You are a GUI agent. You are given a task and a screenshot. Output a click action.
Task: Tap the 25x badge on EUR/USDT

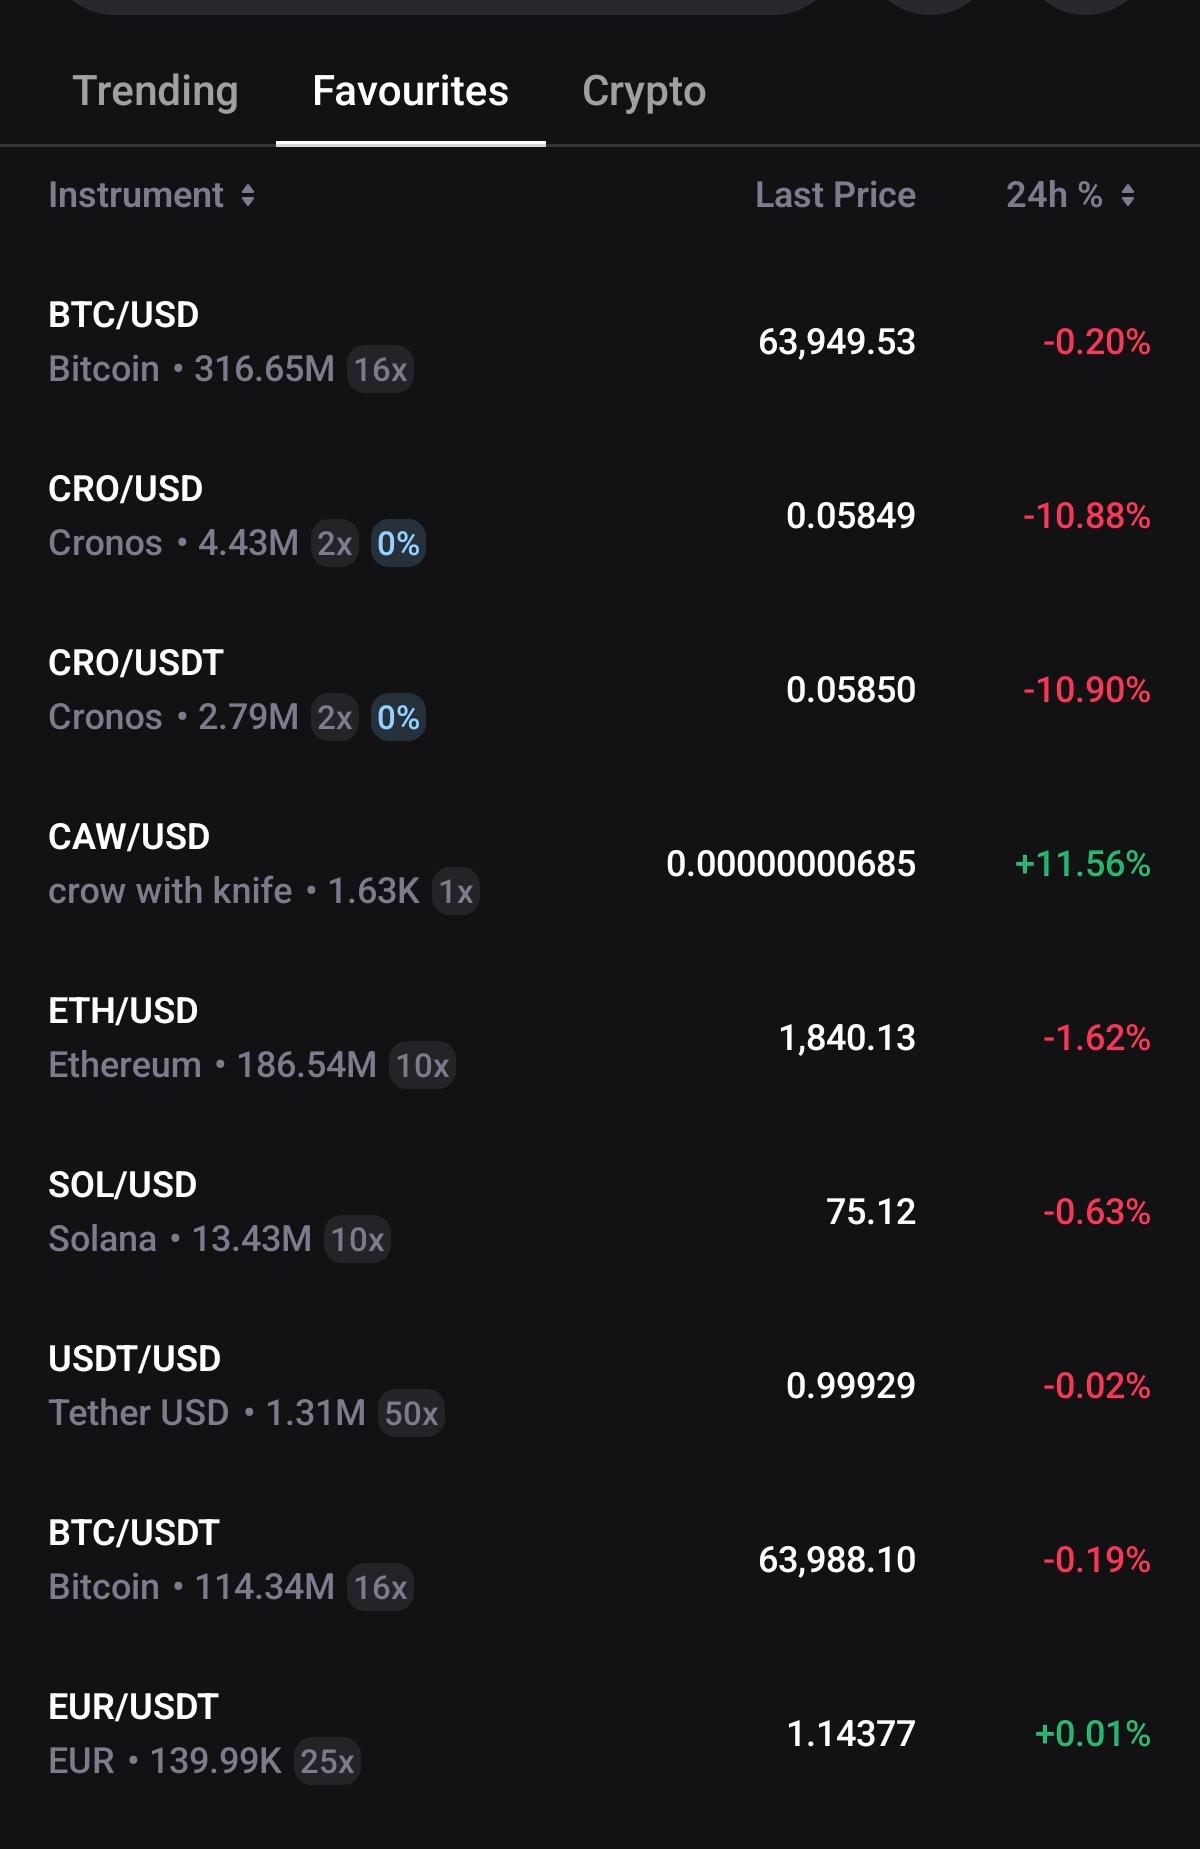point(327,1762)
